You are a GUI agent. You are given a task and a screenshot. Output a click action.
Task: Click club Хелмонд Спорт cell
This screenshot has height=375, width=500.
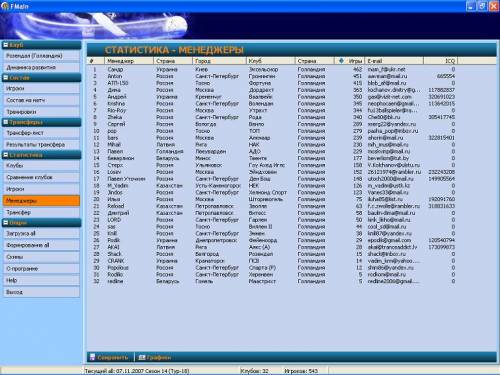tap(268, 192)
